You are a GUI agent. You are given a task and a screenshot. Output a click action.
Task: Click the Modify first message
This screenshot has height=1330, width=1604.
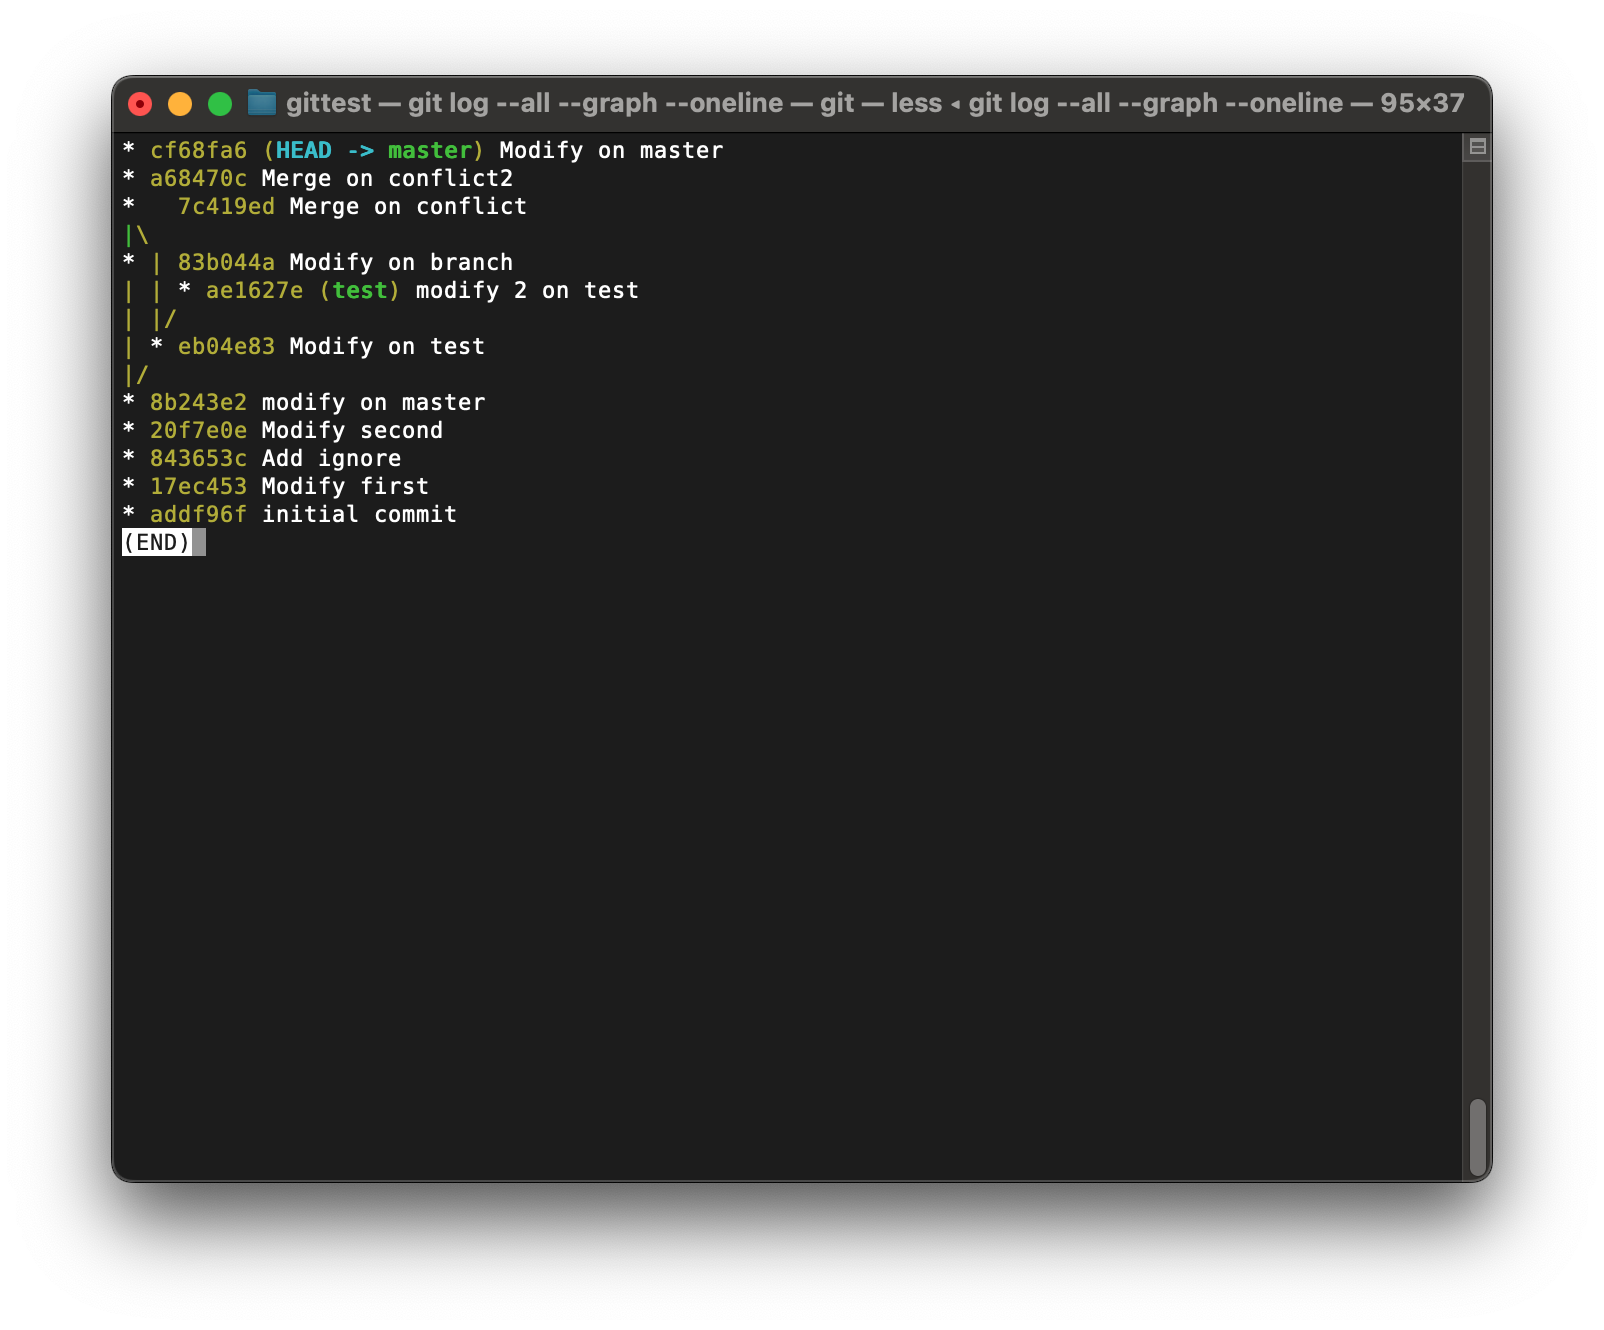[345, 487]
